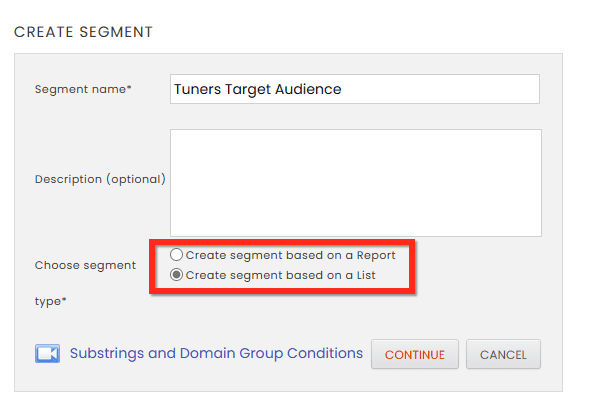The image size is (605, 418).
Task: Click the video camera icon
Action: 47,354
